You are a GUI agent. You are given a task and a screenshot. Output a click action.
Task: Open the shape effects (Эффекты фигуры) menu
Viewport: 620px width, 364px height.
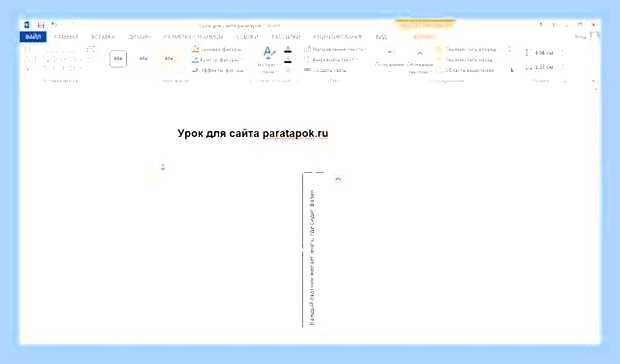point(218,70)
